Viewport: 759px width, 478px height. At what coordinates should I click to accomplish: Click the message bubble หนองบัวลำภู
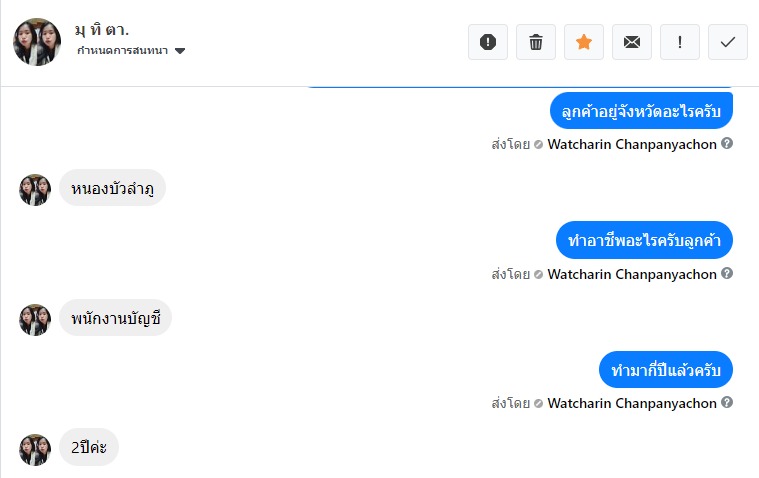point(112,188)
